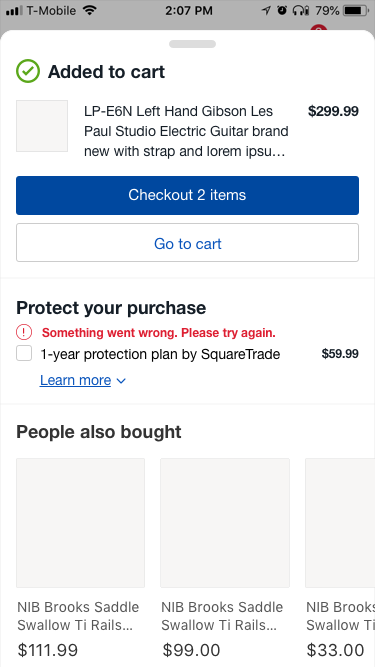Screen dimensions: 375x667
Task: Tap the battery icon in status bar
Action: click(x=356, y=10)
